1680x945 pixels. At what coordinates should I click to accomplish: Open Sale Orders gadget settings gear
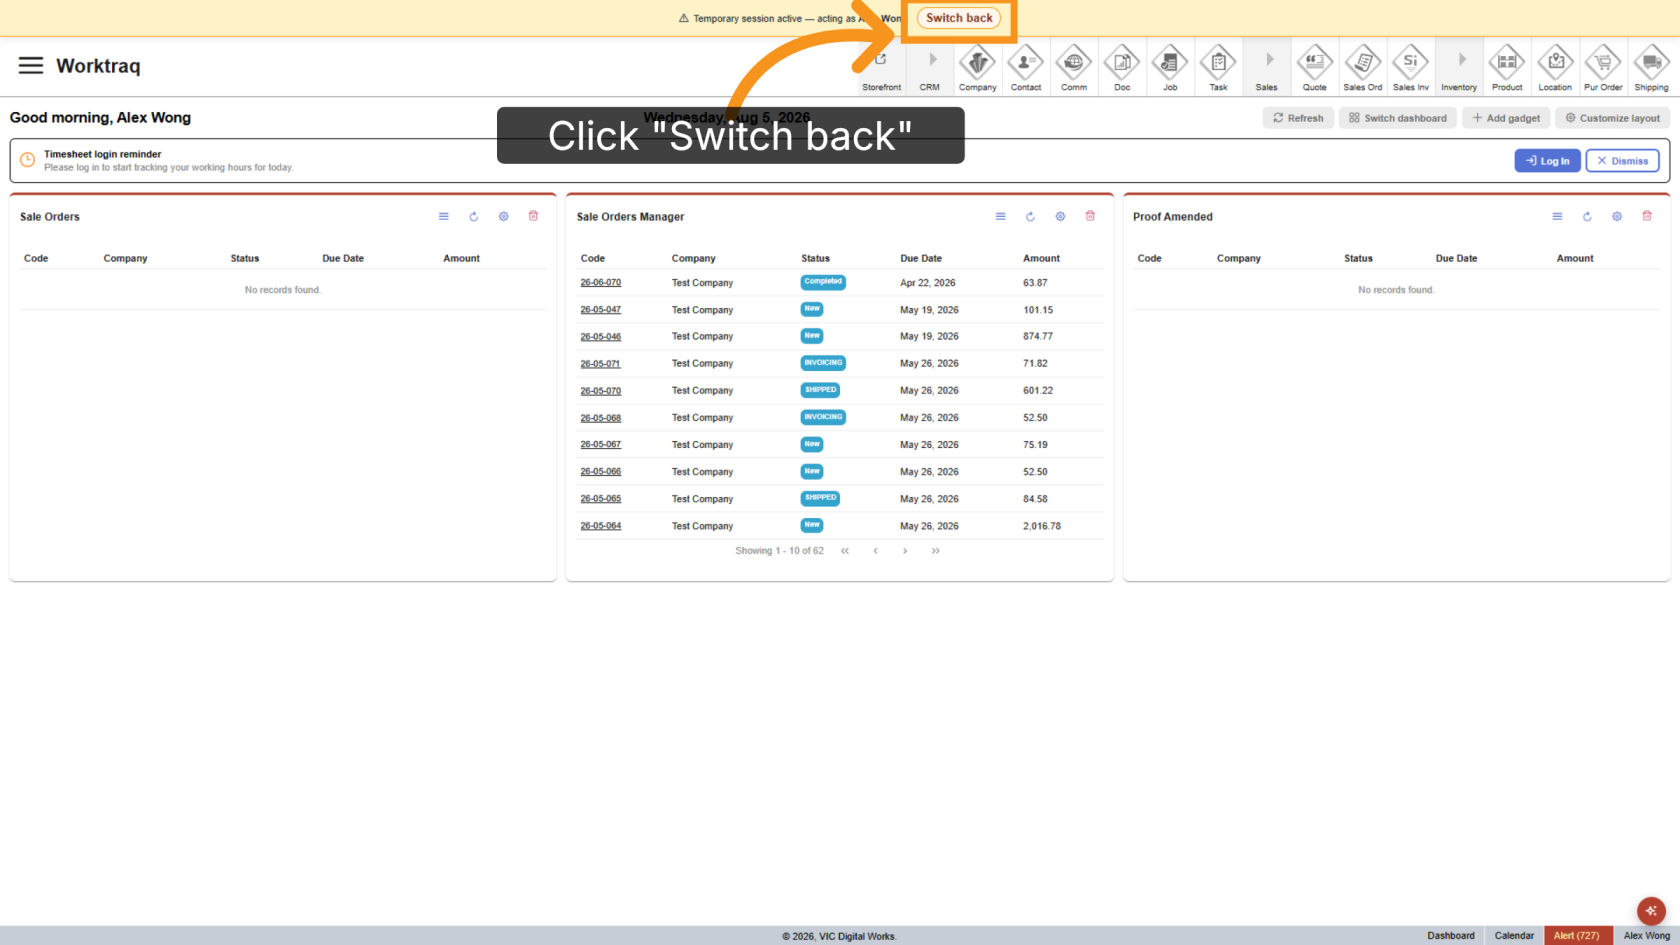pyautogui.click(x=504, y=216)
